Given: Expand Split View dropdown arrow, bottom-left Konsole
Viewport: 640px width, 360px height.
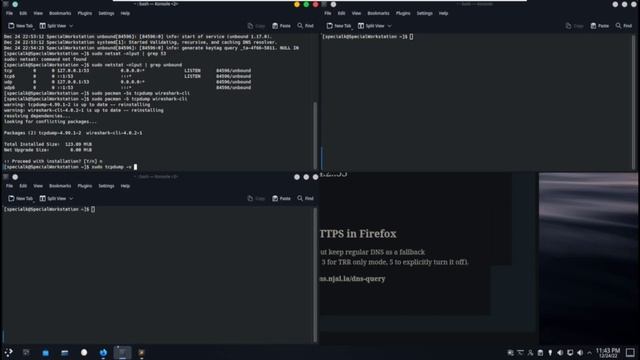Looking at the screenshot, I should (71, 198).
